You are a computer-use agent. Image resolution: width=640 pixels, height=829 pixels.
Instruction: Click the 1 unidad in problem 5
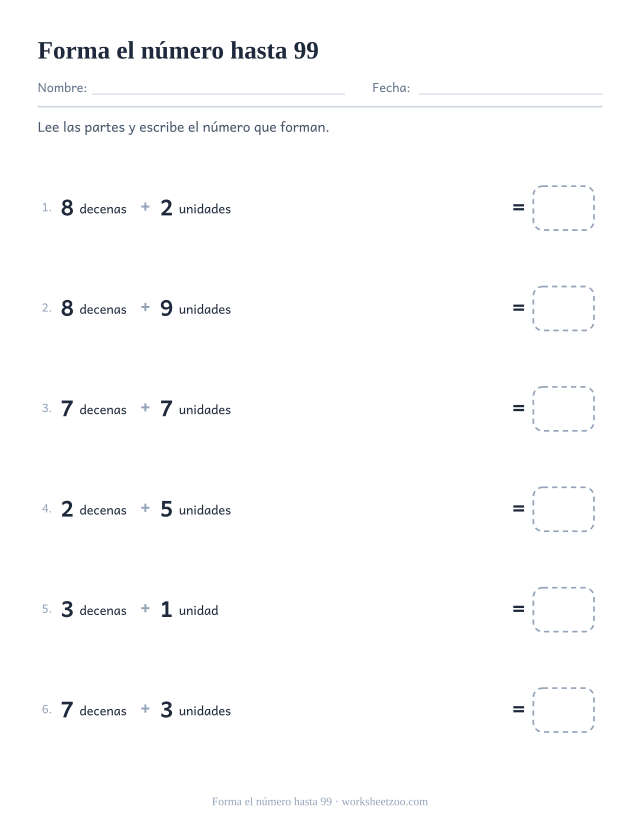tap(189, 610)
